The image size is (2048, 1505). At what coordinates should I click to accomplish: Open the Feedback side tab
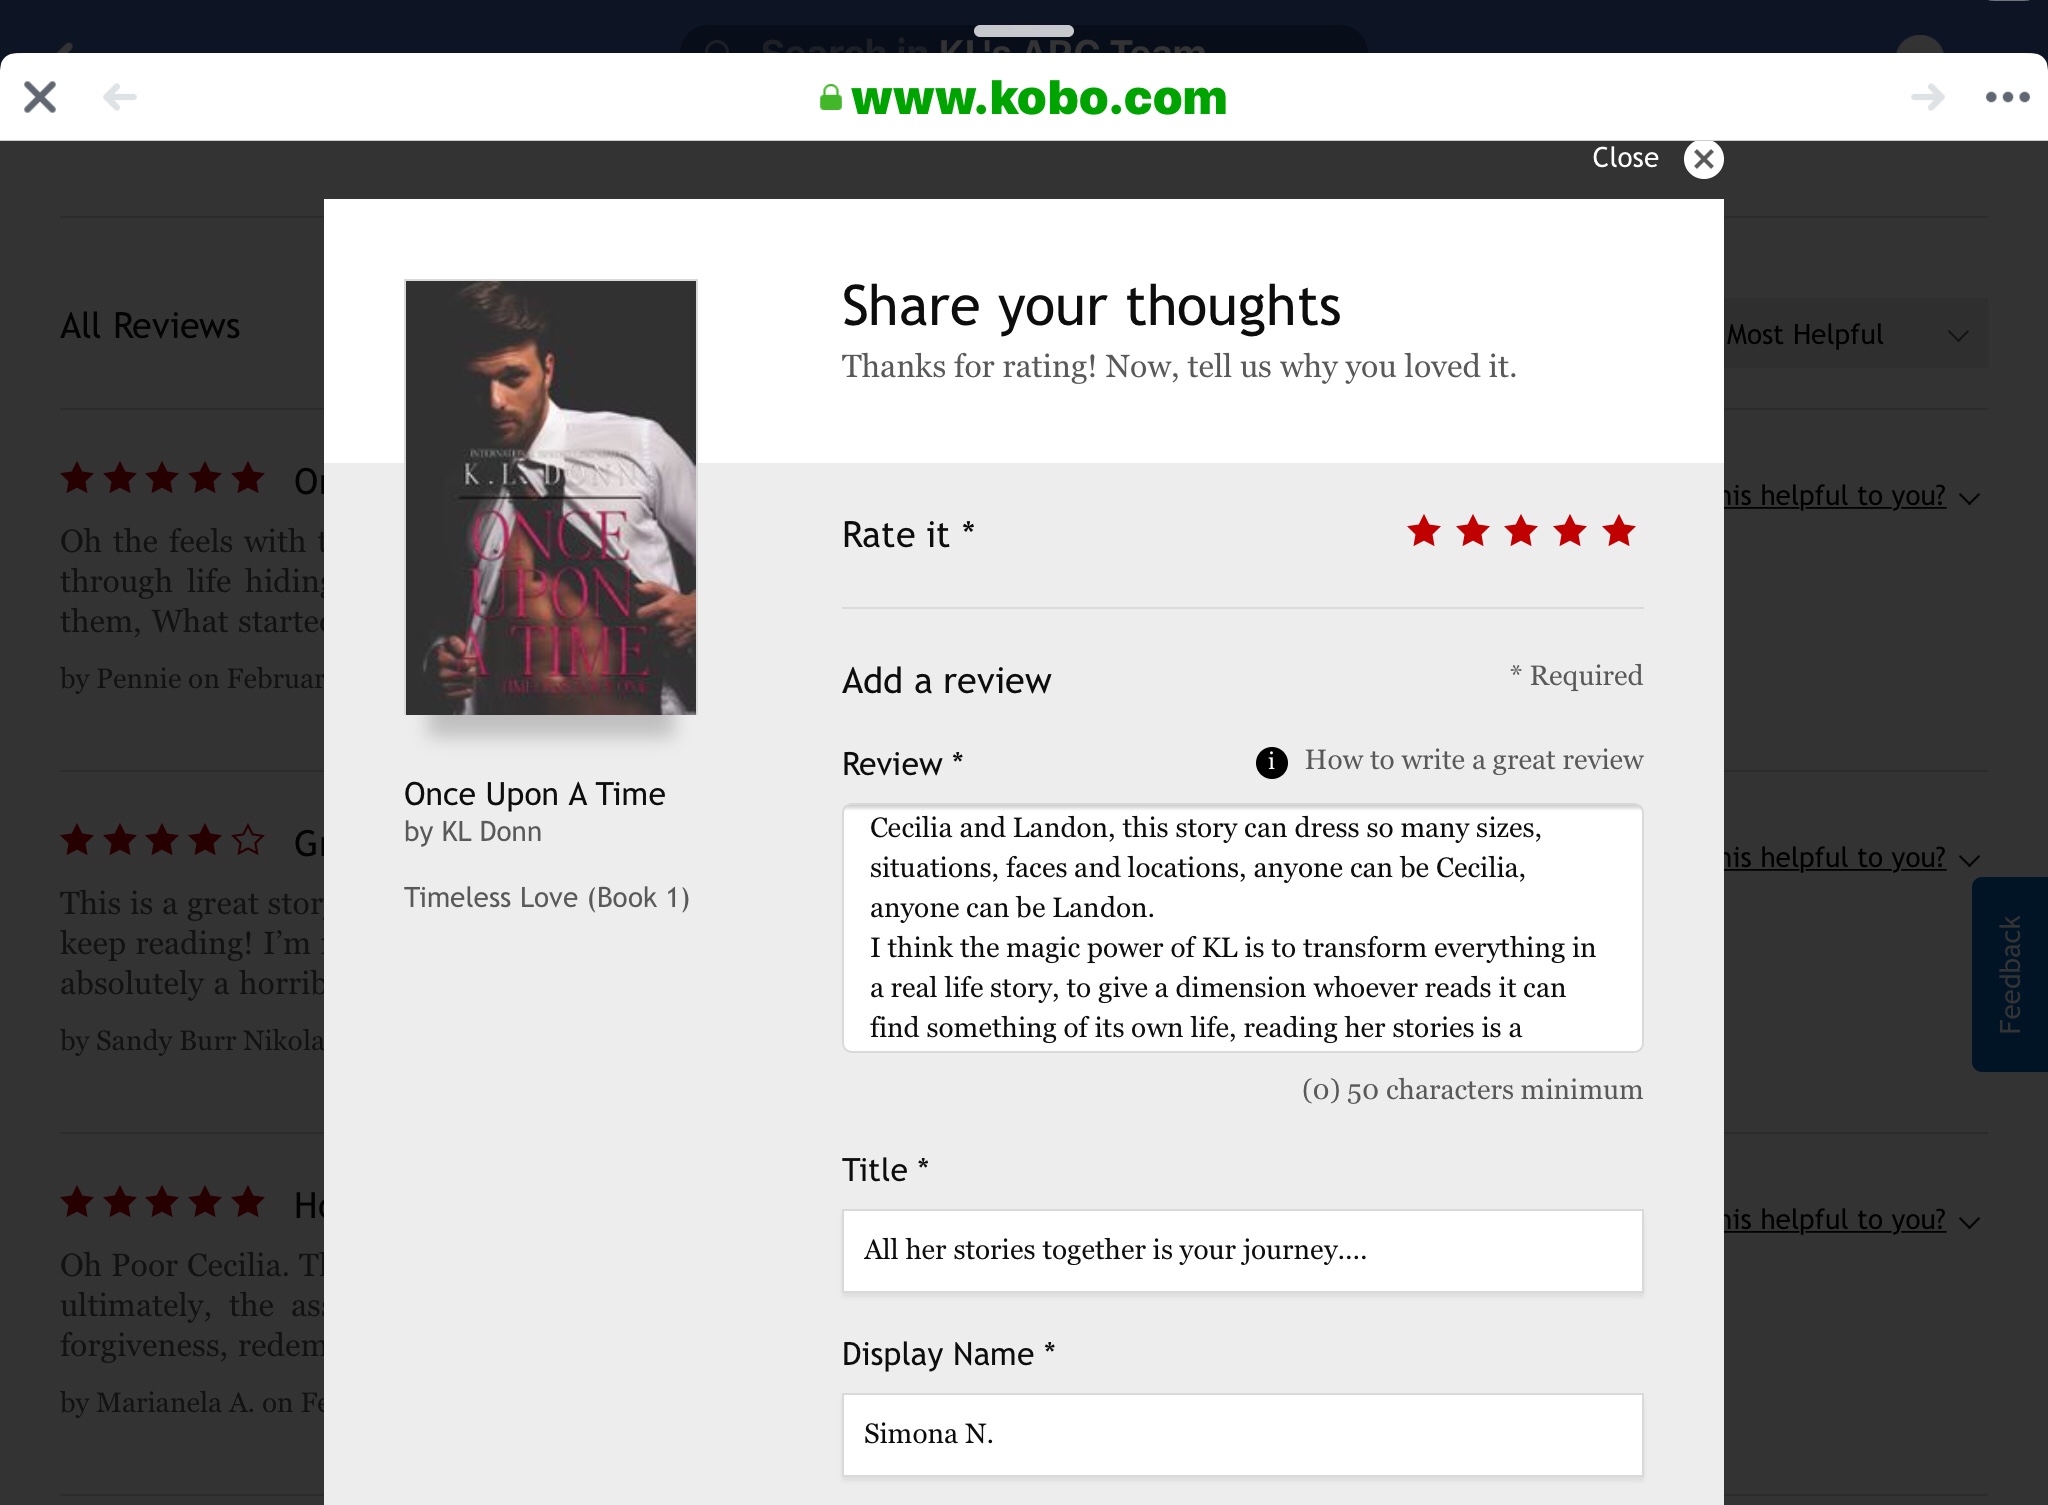point(2010,974)
